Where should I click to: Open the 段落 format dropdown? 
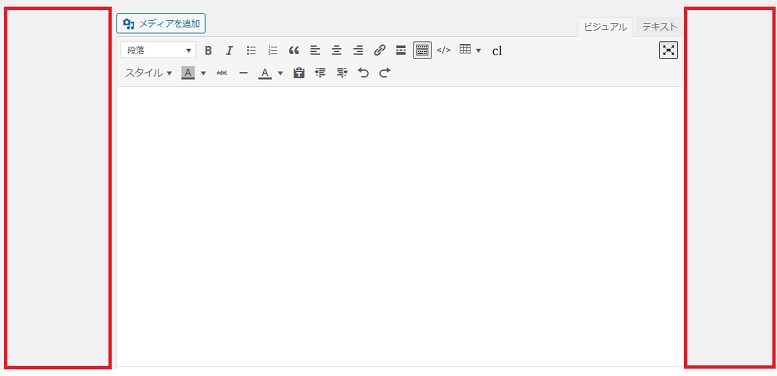pos(158,50)
